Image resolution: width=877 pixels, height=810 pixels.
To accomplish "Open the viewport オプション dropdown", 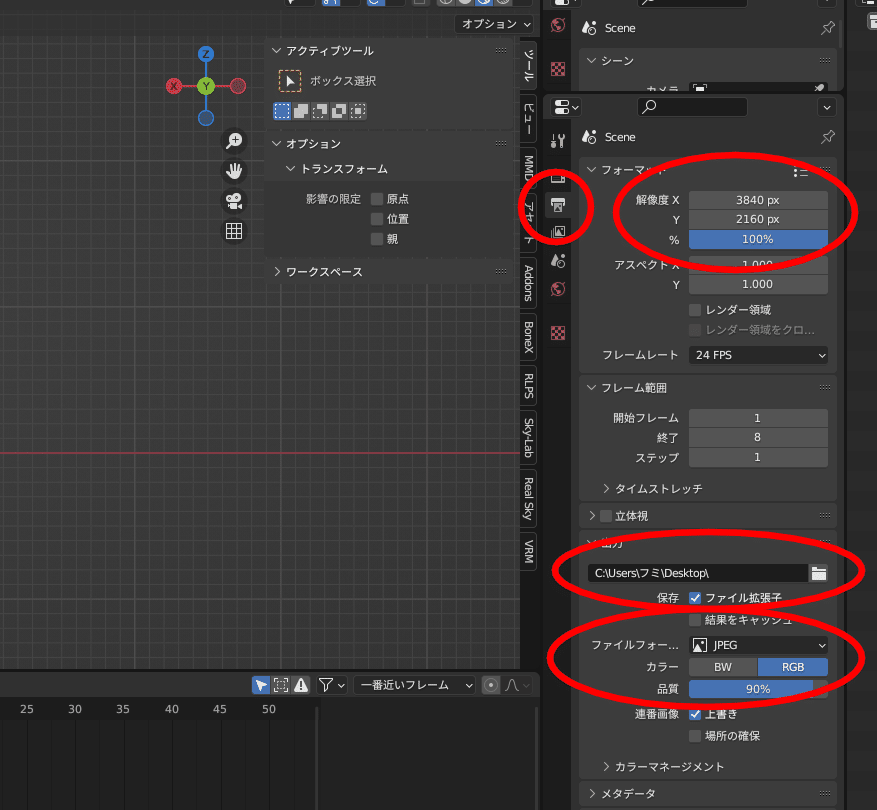I will pyautogui.click(x=494, y=24).
